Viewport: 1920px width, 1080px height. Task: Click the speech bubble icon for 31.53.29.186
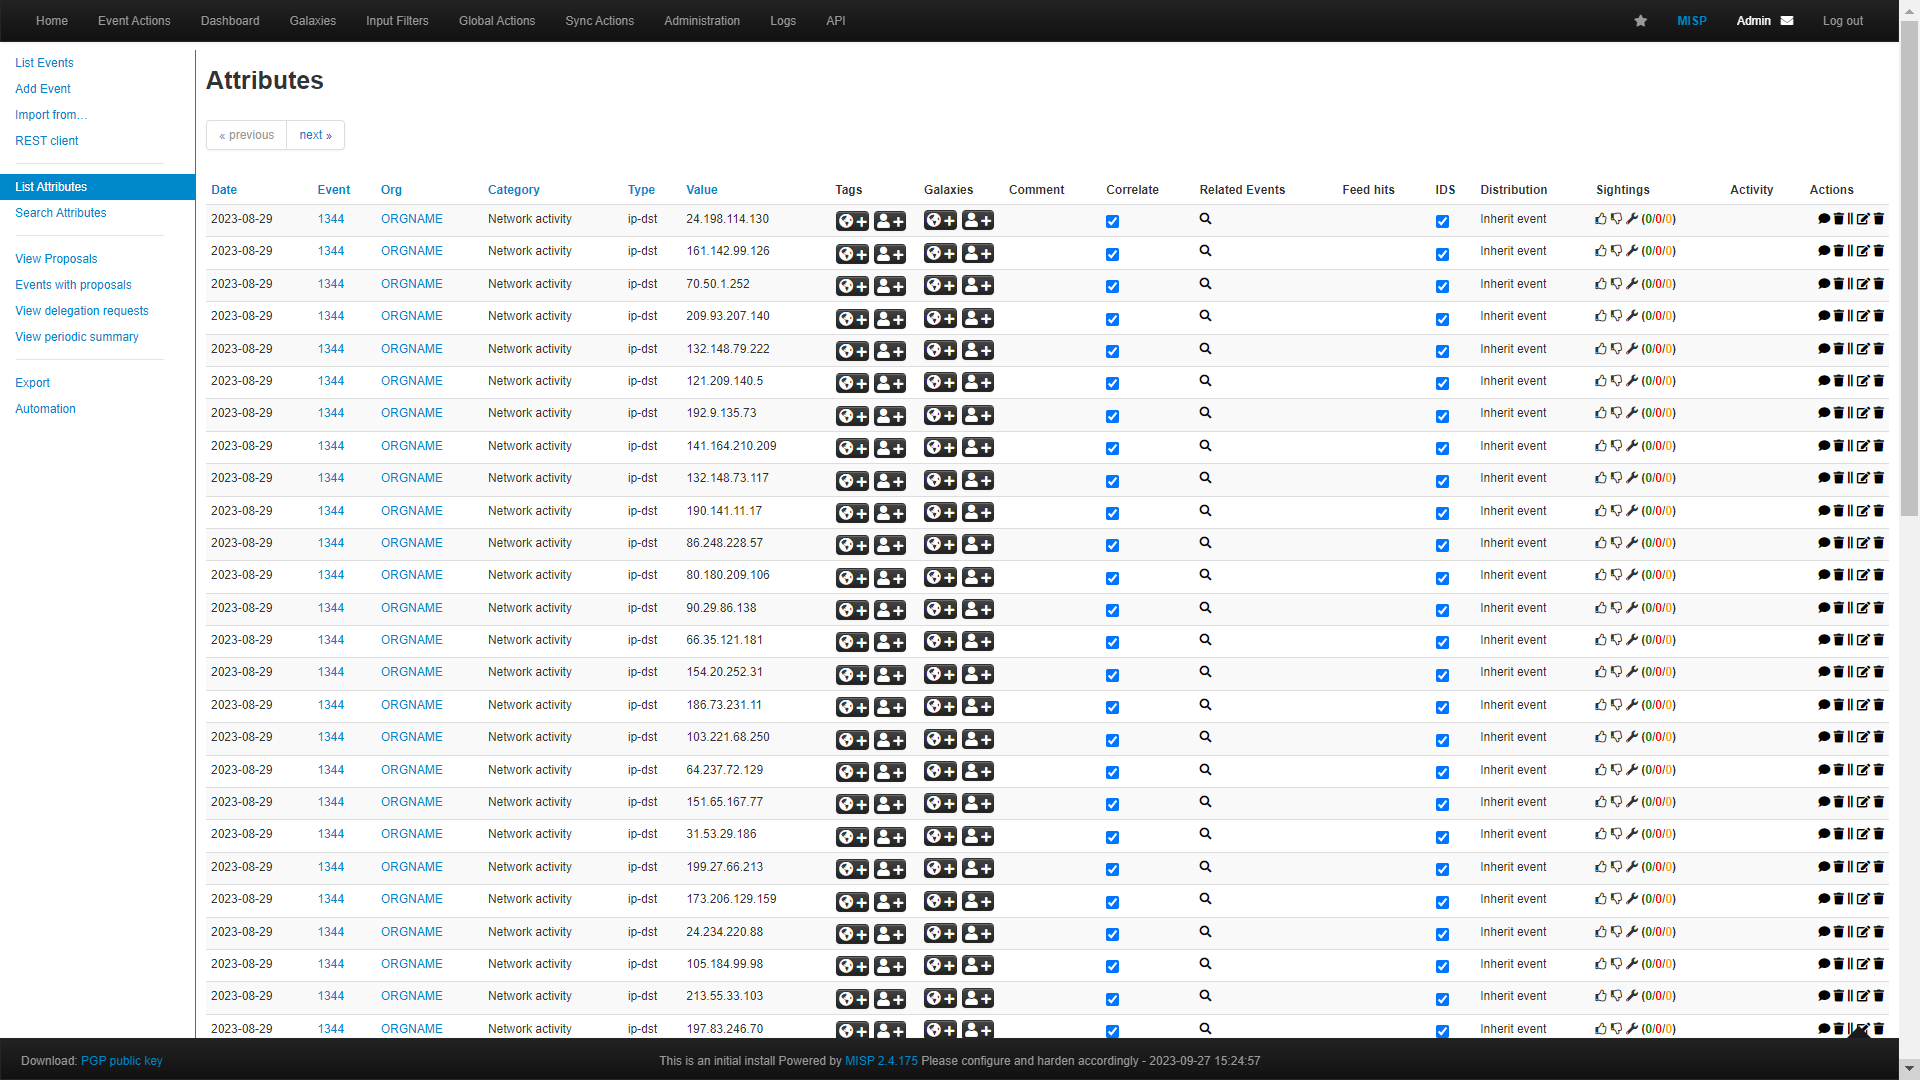(1823, 834)
